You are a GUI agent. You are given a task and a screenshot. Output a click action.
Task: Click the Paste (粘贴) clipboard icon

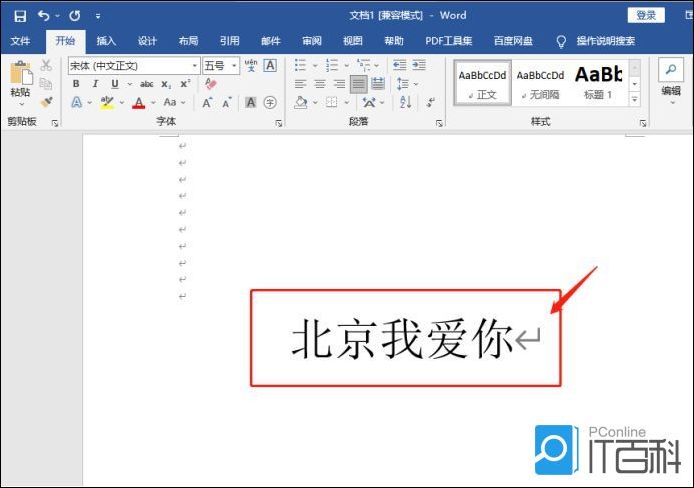(21, 73)
